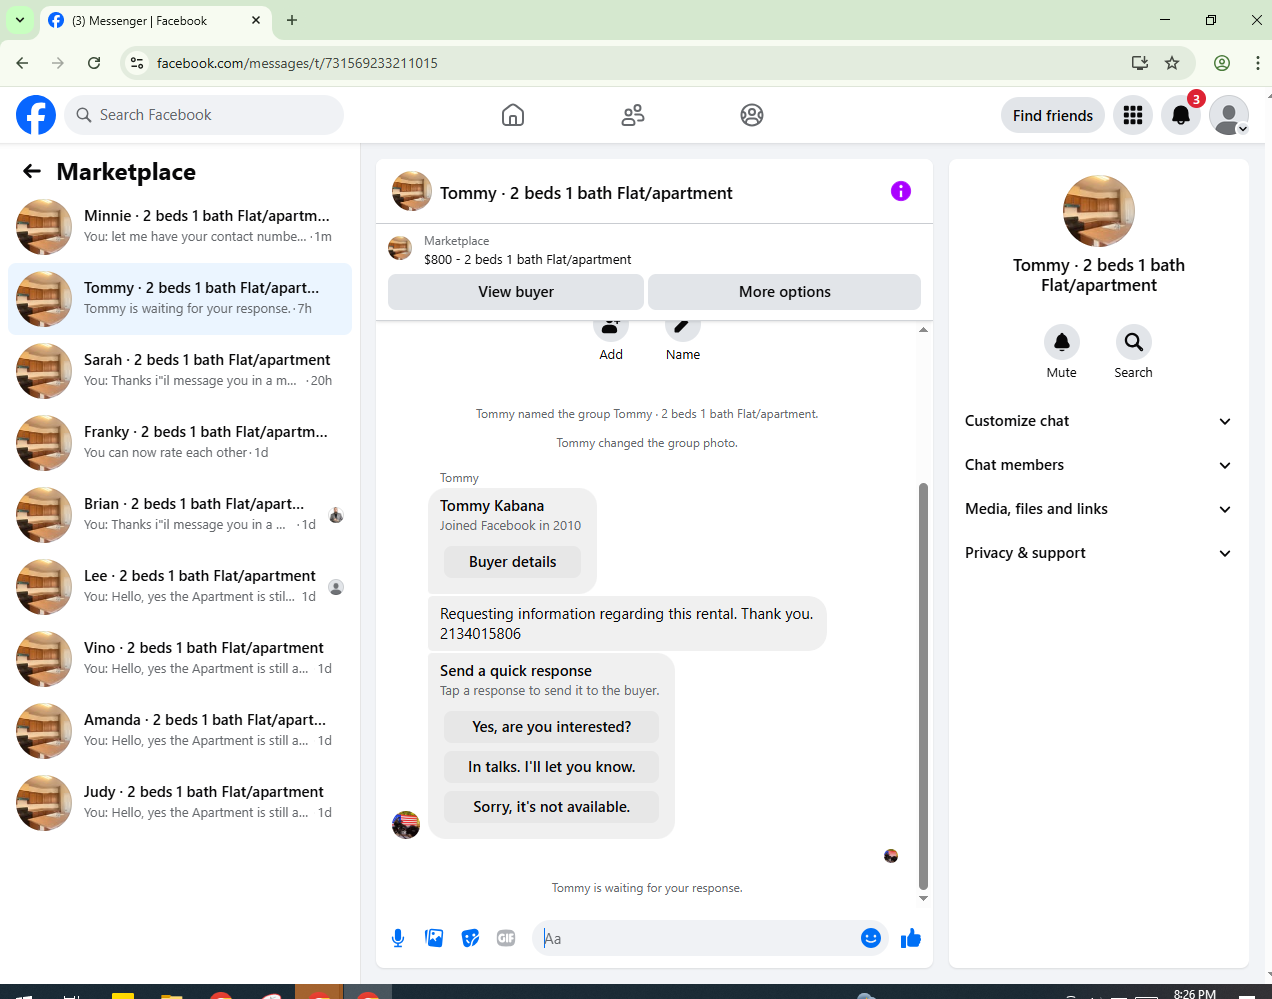Open Chrome three-dot menu
The width and height of the screenshot is (1272, 999).
tap(1257, 63)
